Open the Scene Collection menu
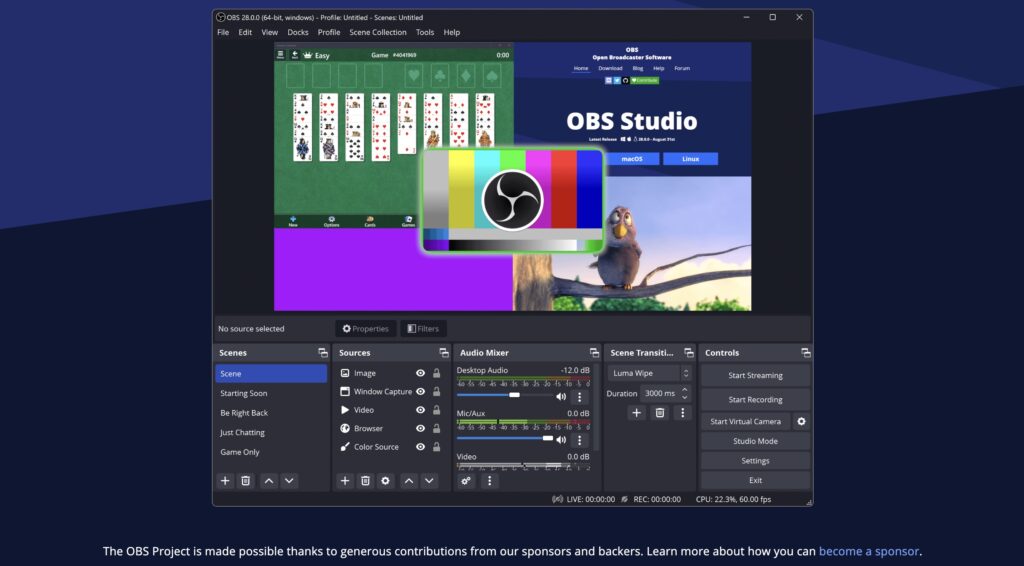The width and height of the screenshot is (1024, 566). pyautogui.click(x=378, y=32)
